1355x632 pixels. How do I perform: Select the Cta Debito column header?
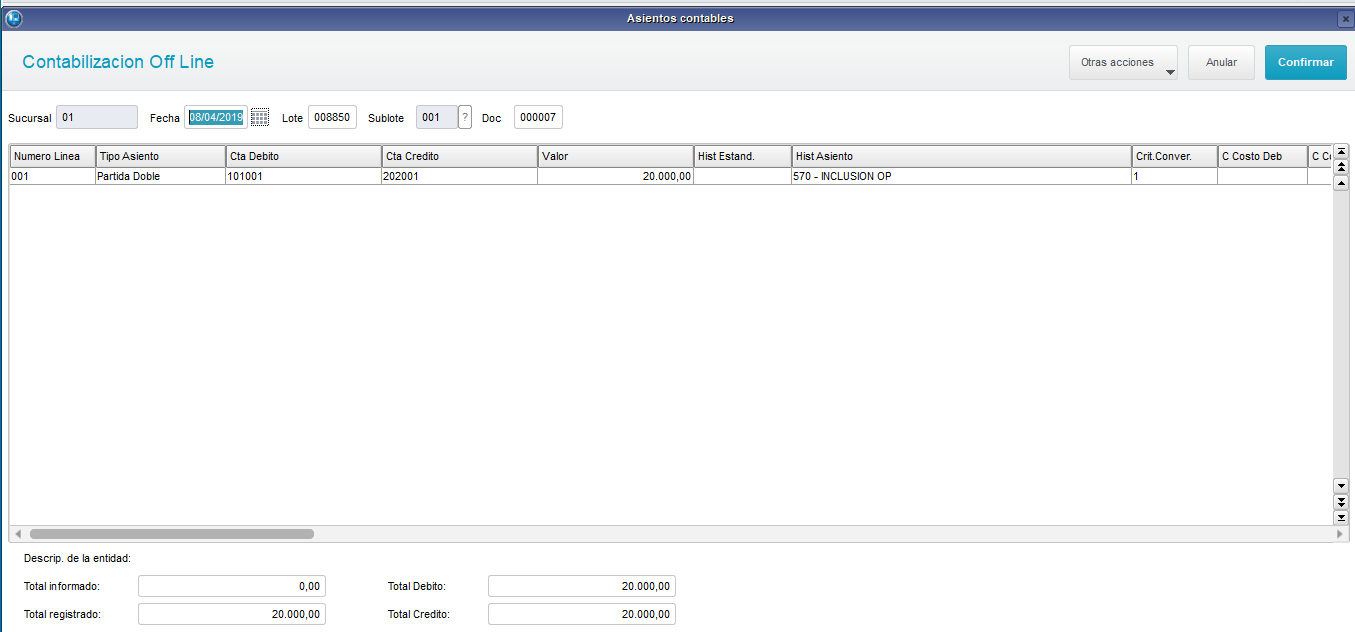click(x=303, y=156)
